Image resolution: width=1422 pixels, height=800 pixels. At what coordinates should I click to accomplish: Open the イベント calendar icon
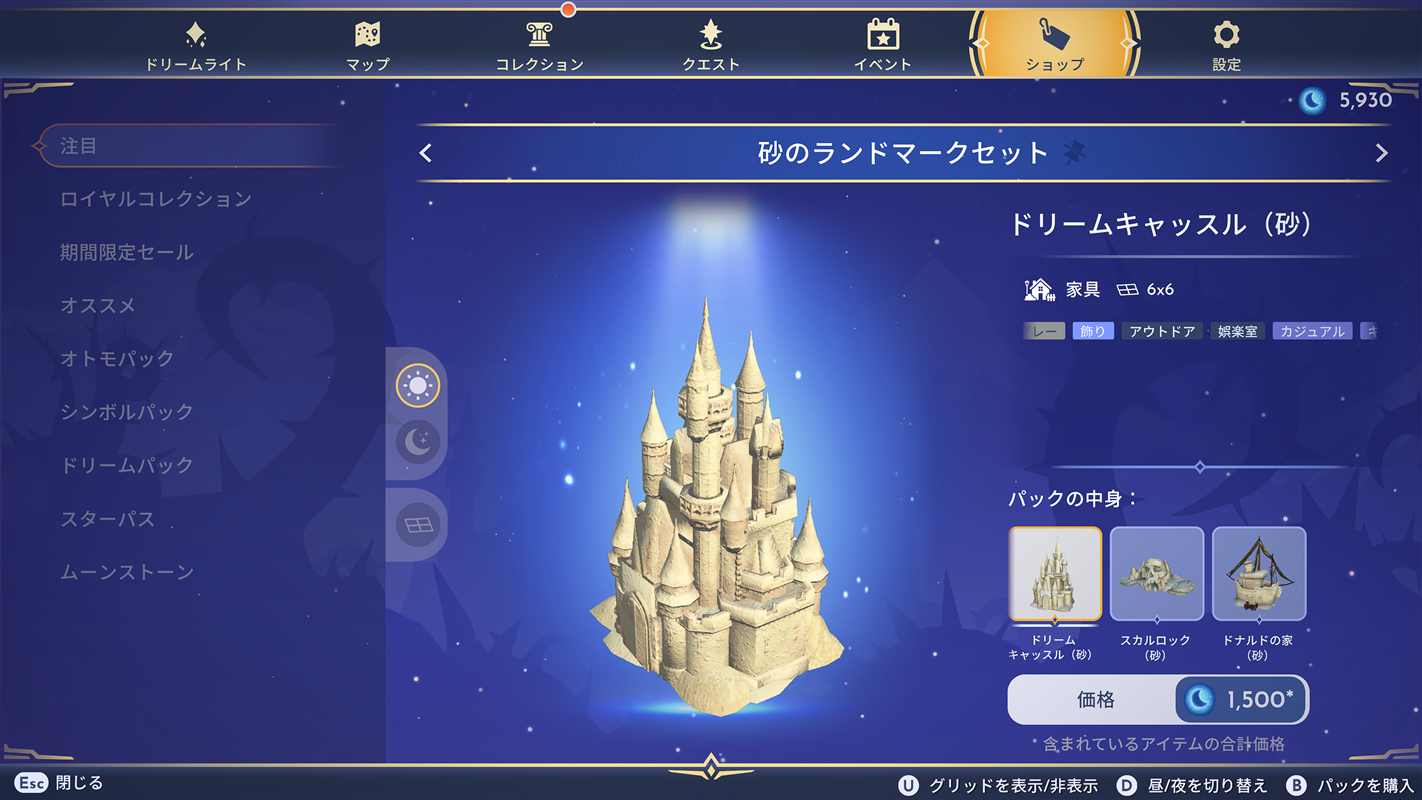[x=882, y=35]
